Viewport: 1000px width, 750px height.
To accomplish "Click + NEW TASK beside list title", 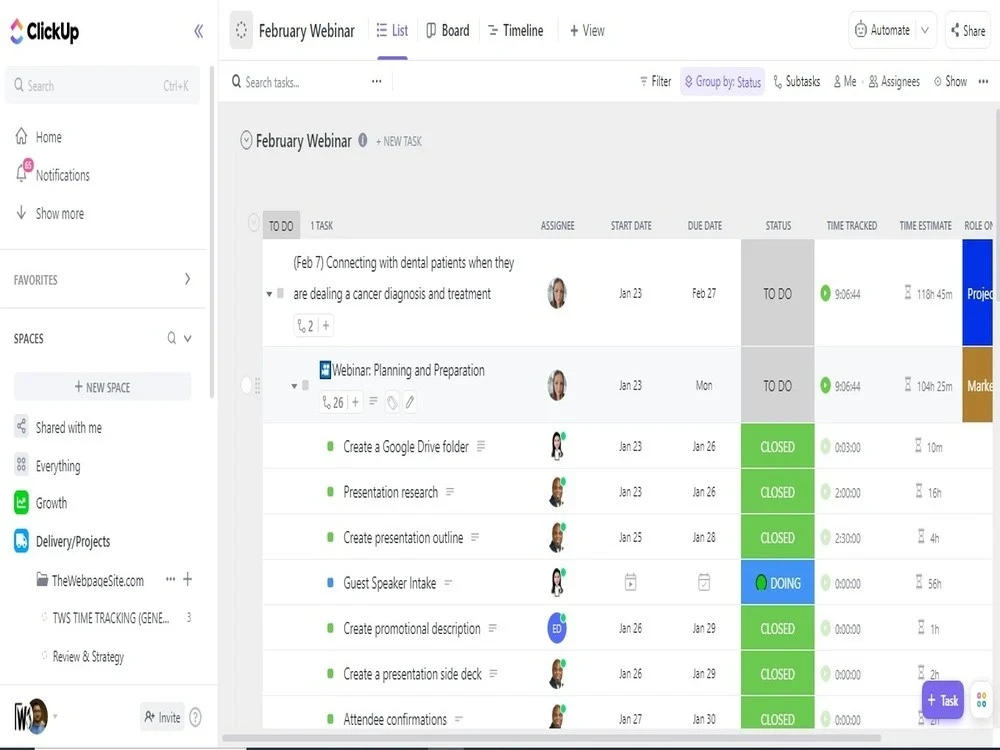I will pos(399,141).
